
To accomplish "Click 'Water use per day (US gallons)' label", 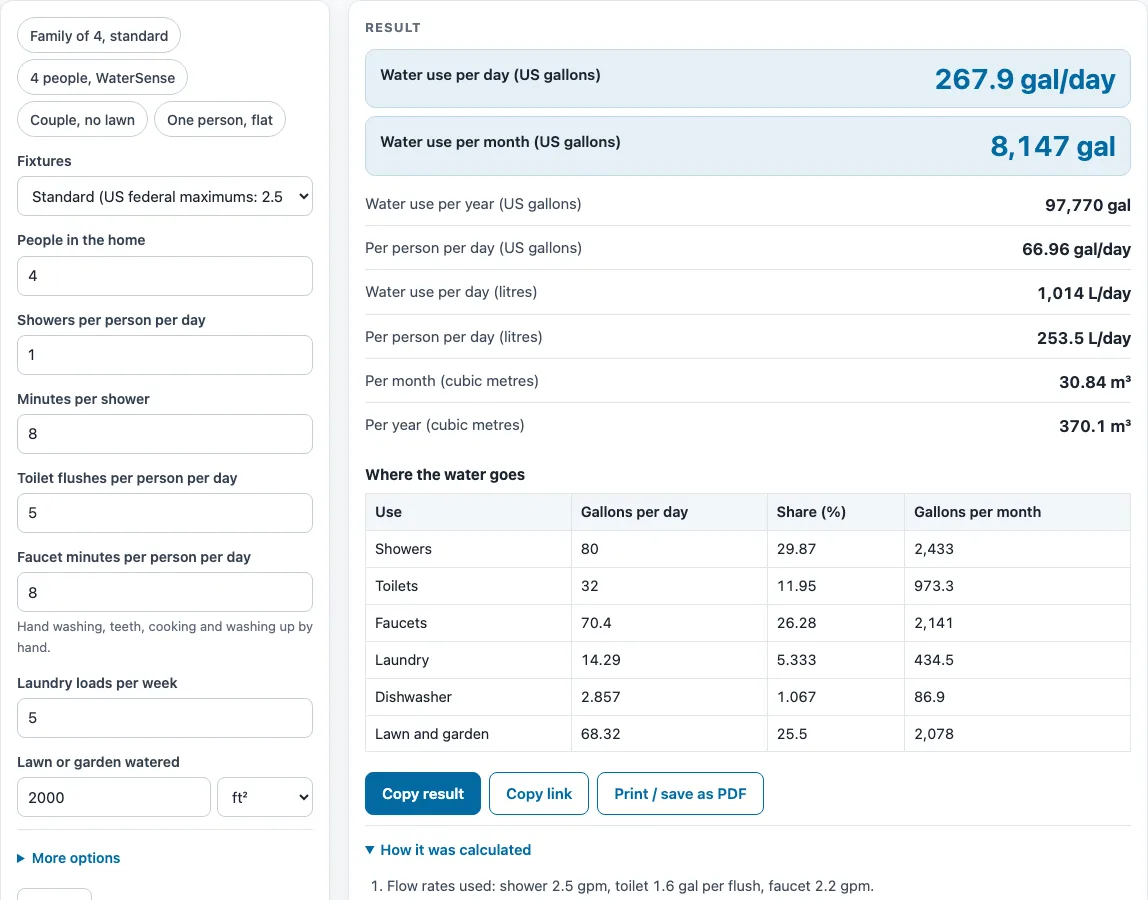I will [x=491, y=75].
